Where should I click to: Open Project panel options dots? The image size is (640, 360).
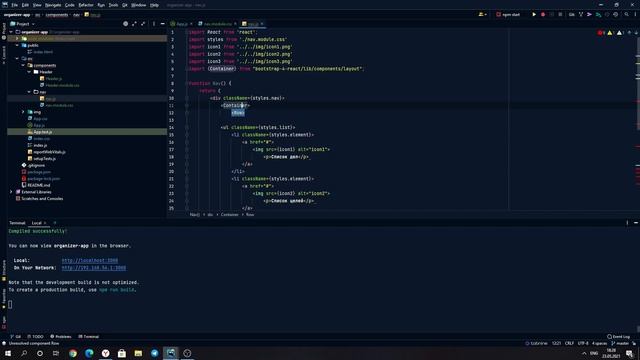click(x=154, y=24)
